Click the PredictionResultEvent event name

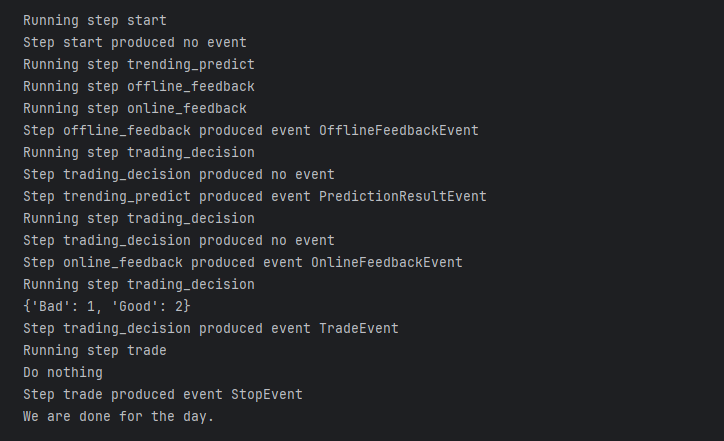pyautogui.click(x=403, y=196)
